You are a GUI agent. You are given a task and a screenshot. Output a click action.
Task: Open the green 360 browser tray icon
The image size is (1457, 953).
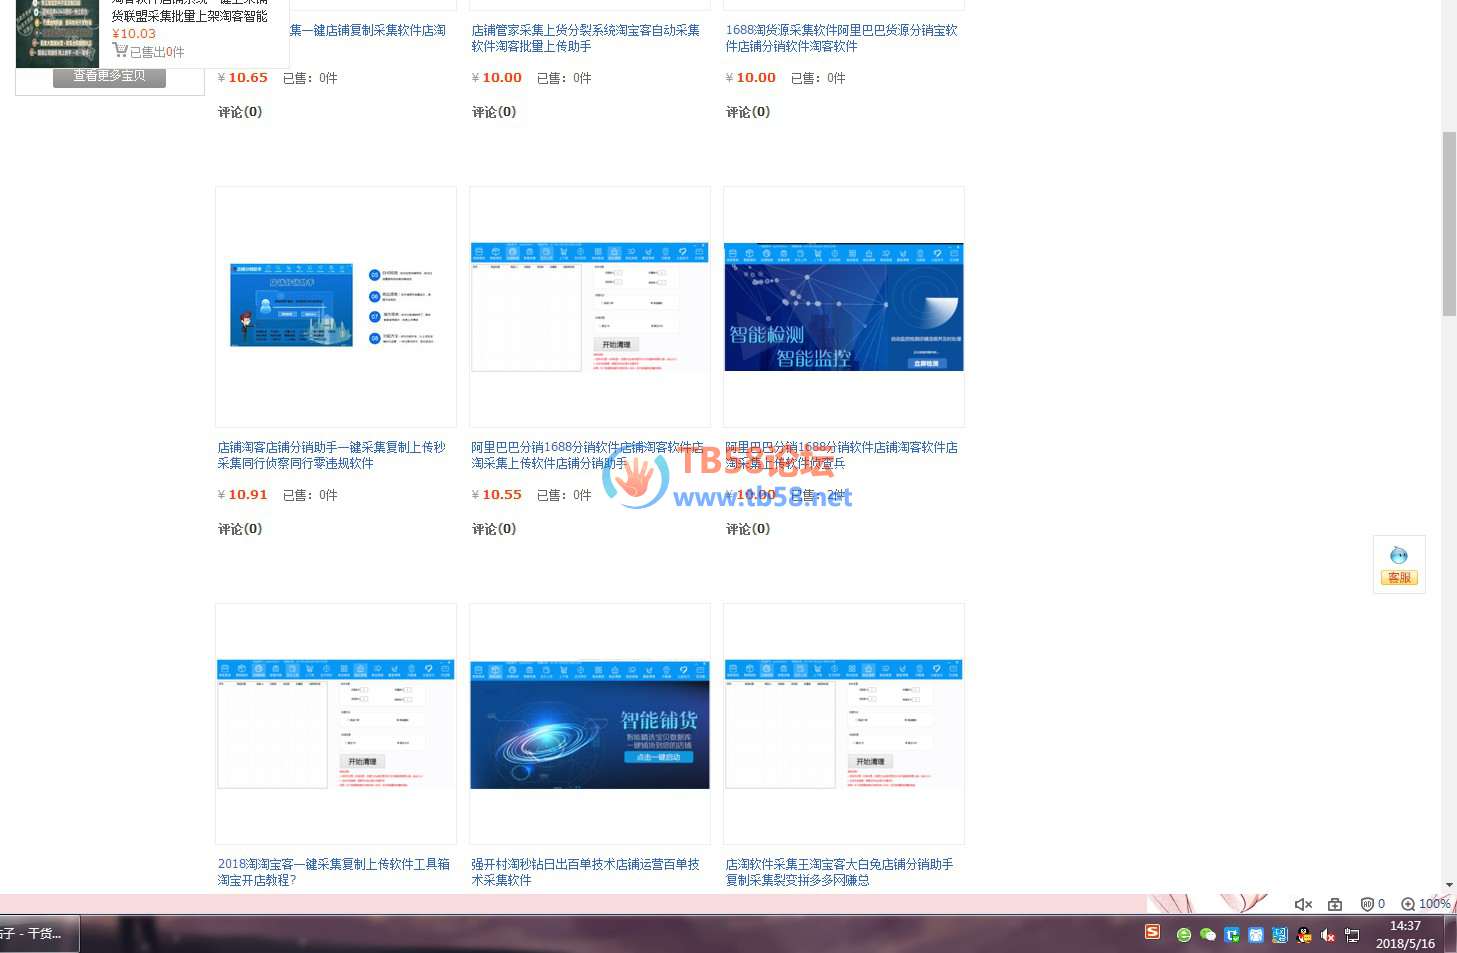[x=1184, y=935]
